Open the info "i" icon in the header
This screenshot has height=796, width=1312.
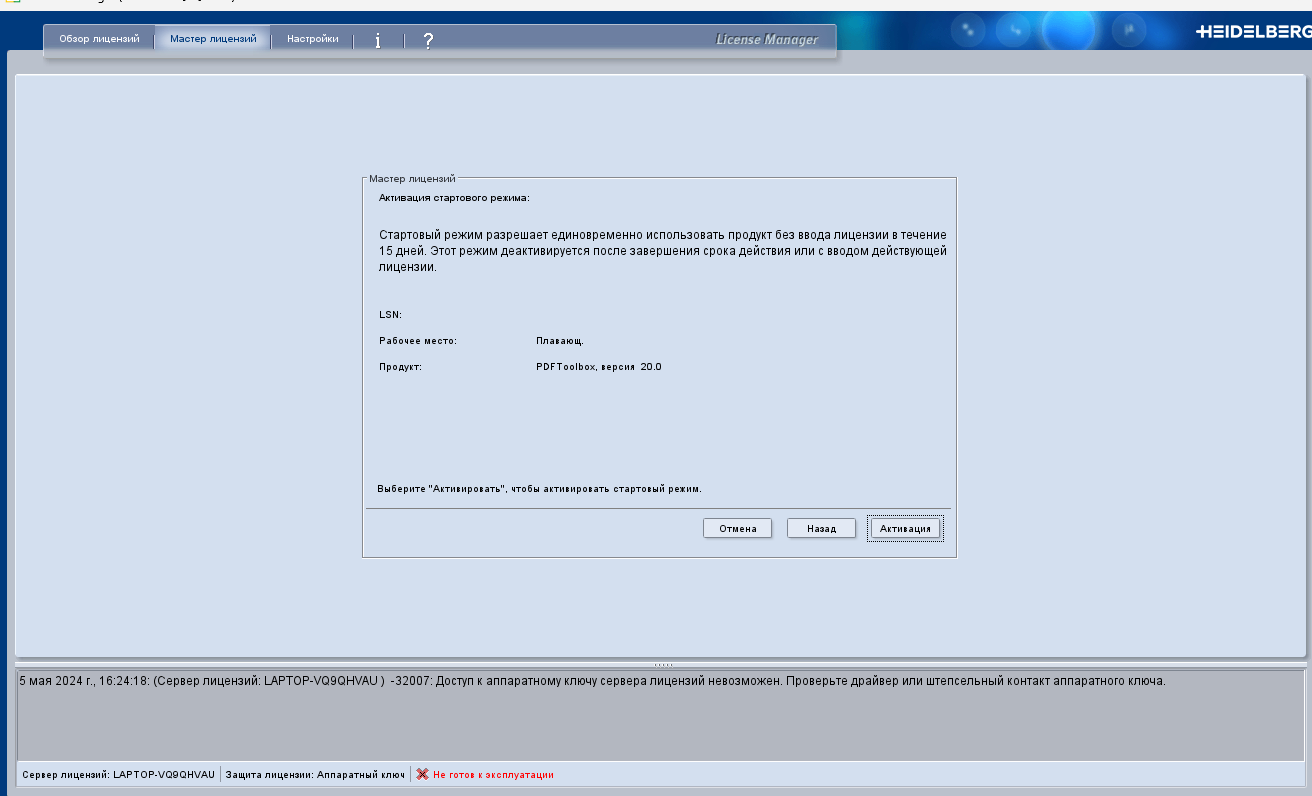(378, 40)
